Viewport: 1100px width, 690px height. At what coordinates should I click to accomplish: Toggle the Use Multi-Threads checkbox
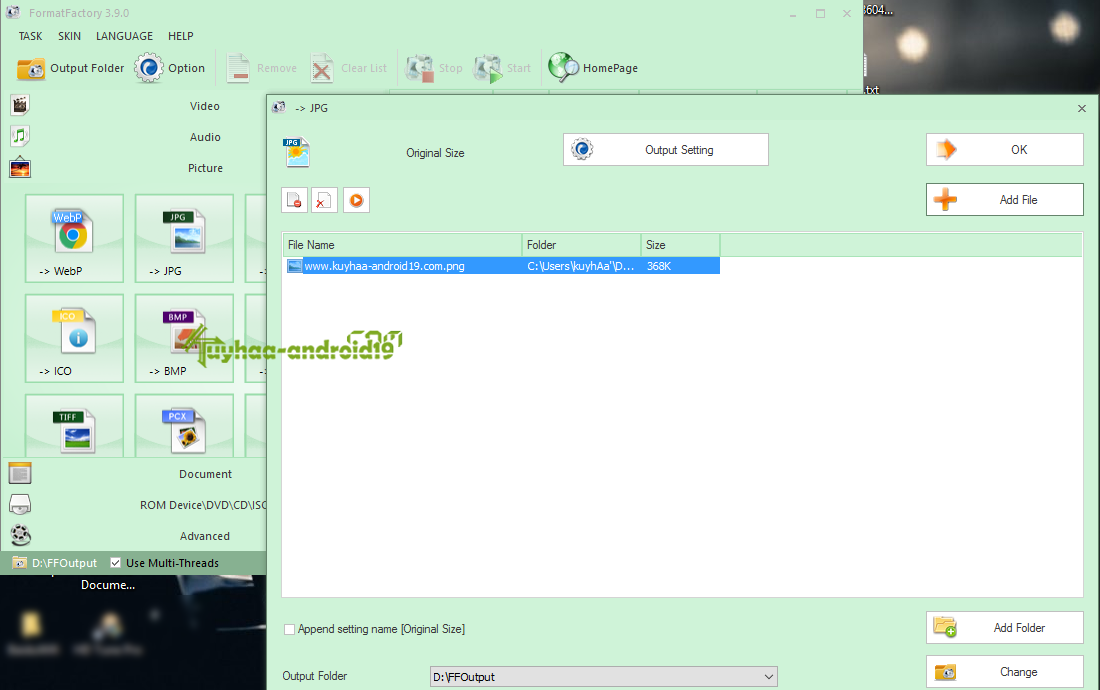click(x=116, y=563)
